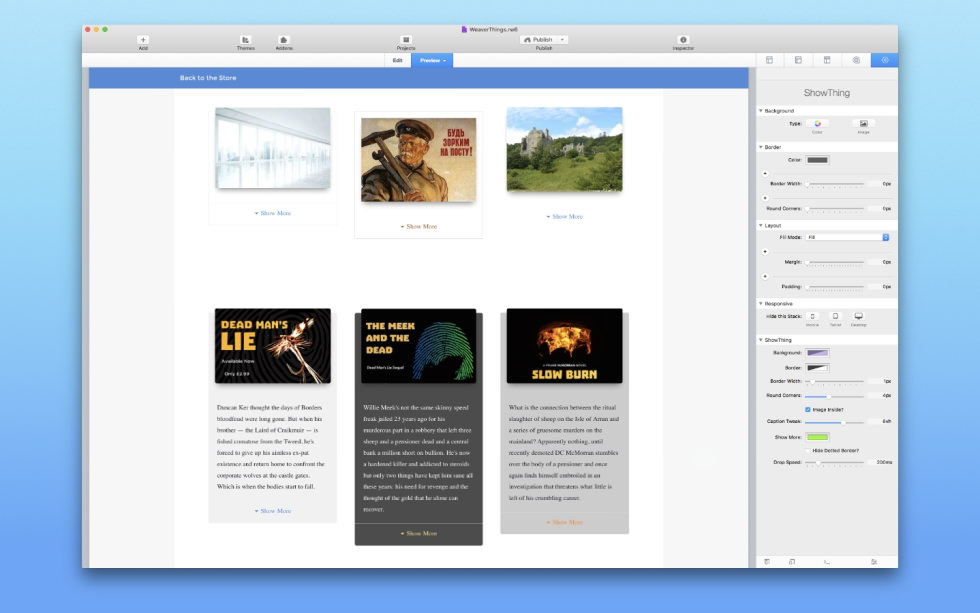The height and width of the screenshot is (613, 980).
Task: Choose Image background type icon
Action: click(x=863, y=124)
